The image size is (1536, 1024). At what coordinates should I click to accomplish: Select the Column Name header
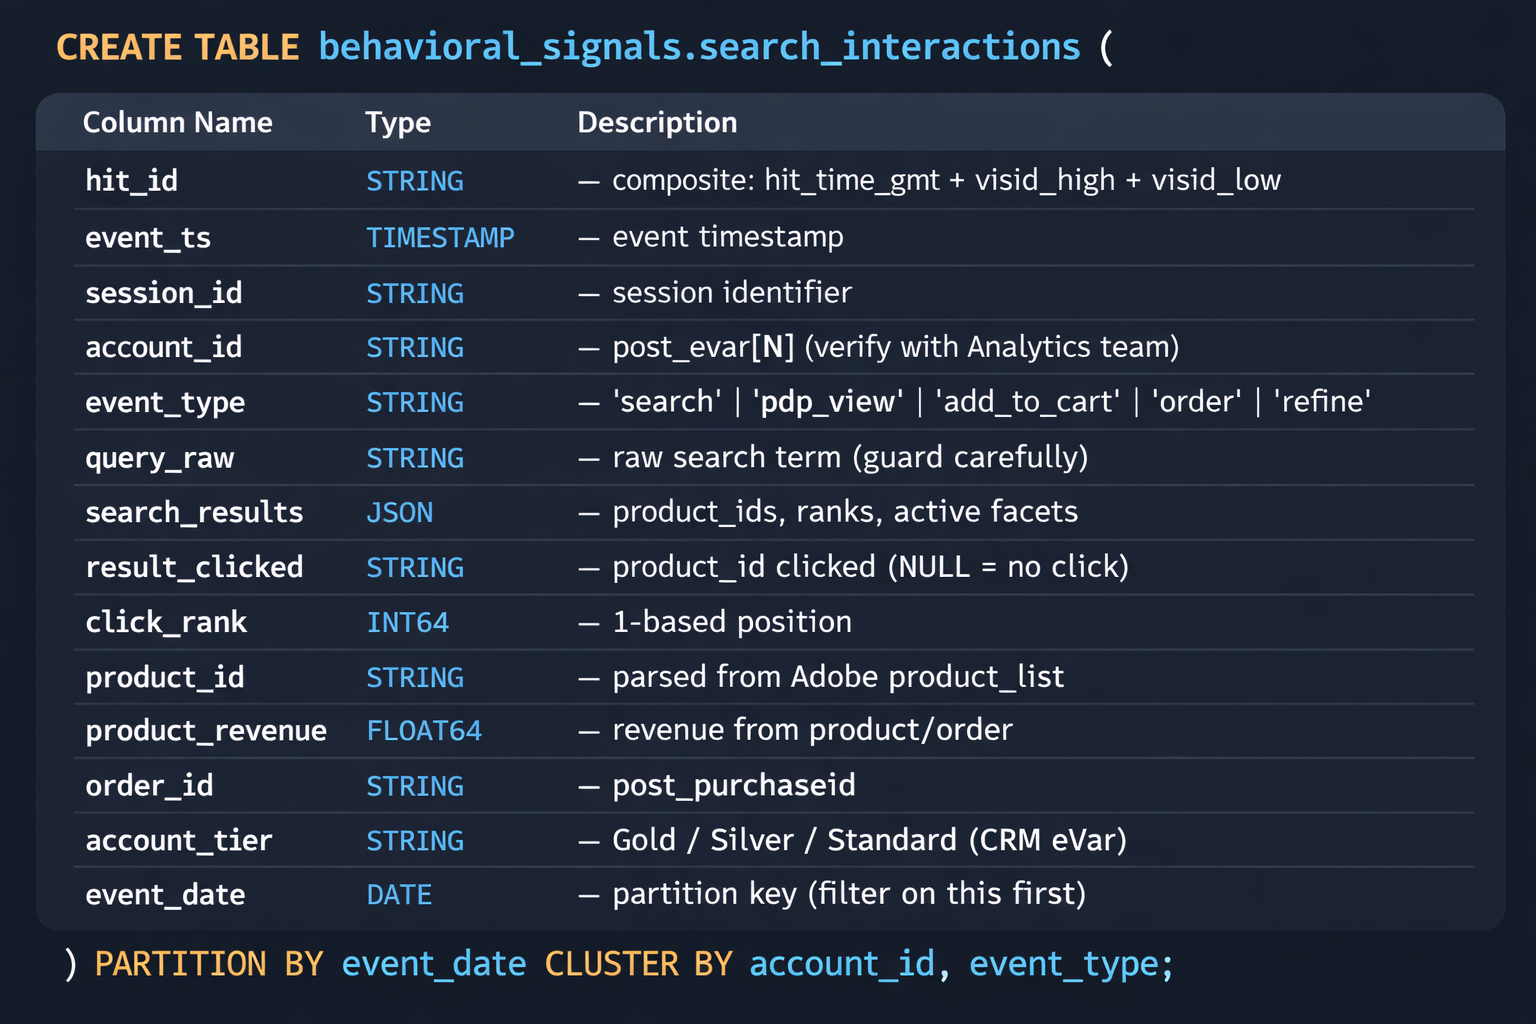[177, 122]
